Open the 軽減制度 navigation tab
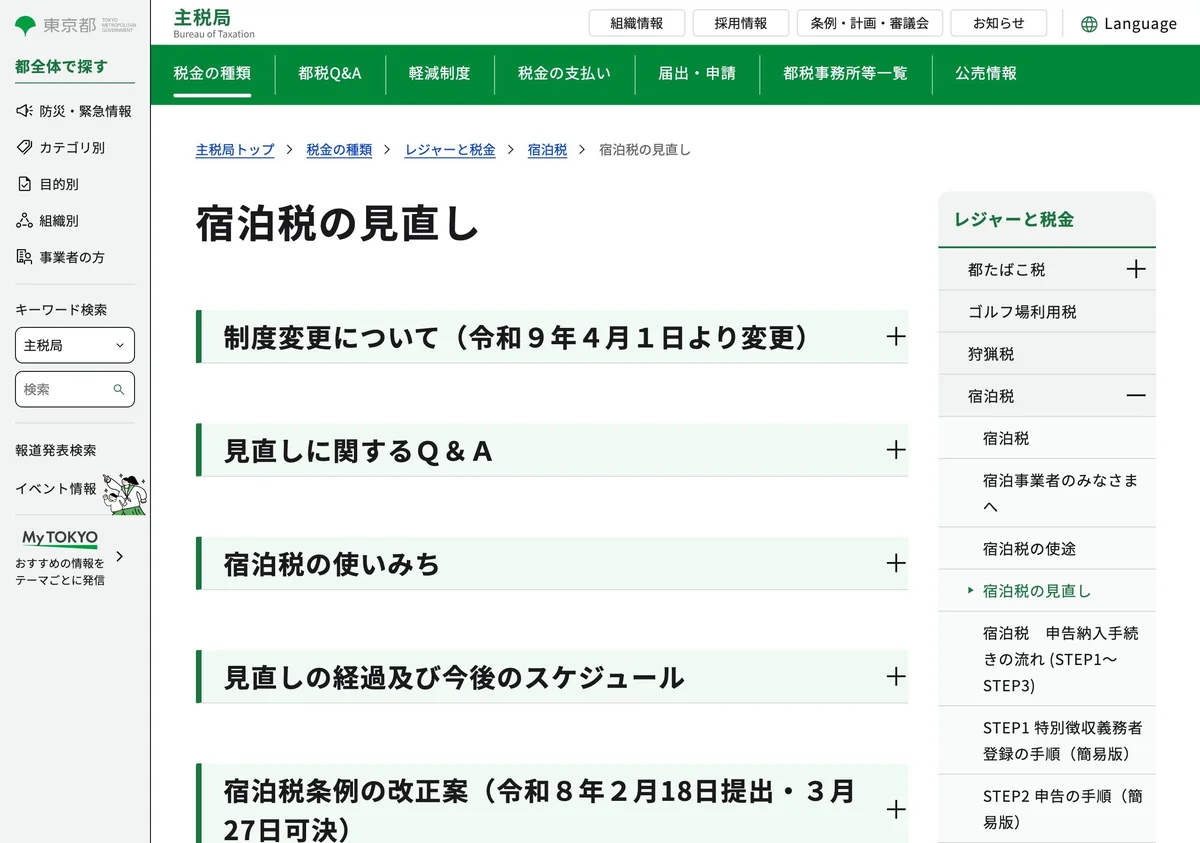 tap(439, 73)
